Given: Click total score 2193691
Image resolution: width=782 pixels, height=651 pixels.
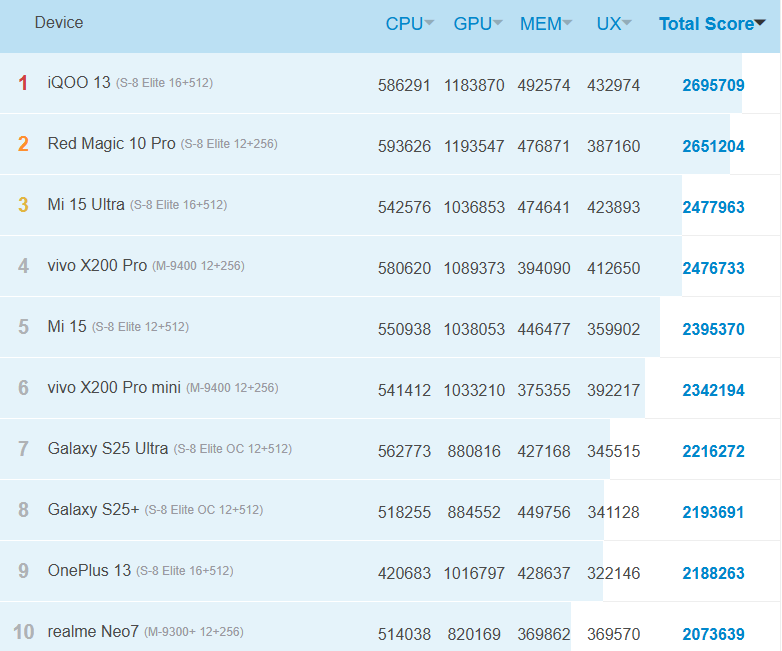Looking at the screenshot, I should click(713, 512).
